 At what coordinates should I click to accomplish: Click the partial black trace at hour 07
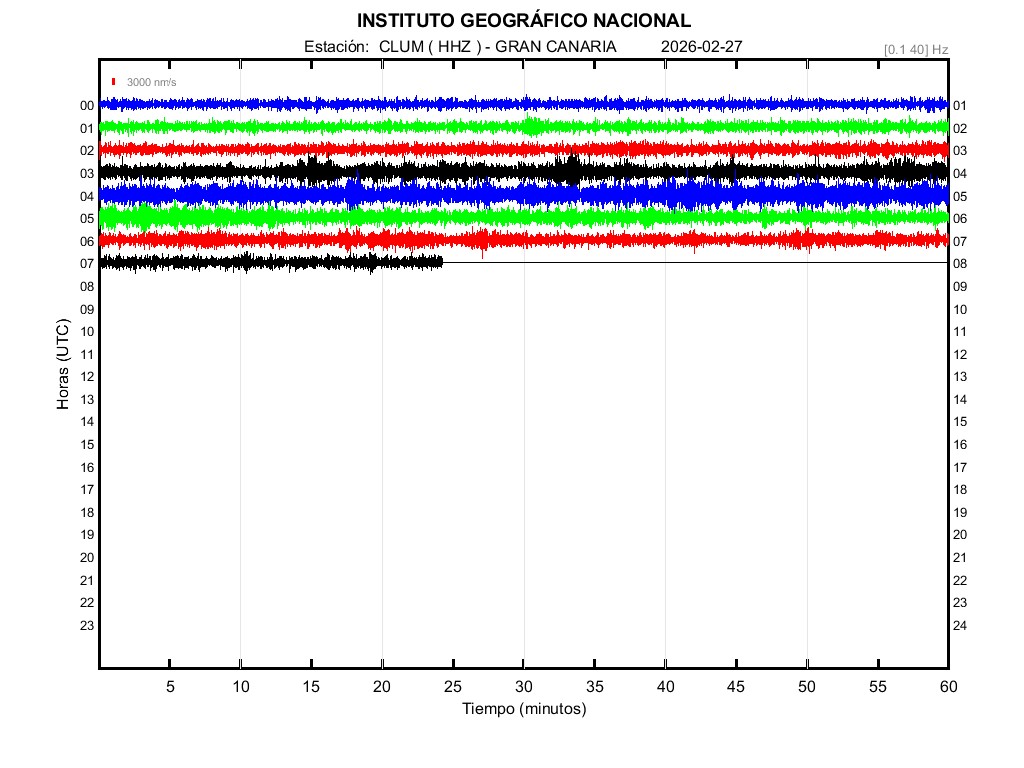click(270, 262)
